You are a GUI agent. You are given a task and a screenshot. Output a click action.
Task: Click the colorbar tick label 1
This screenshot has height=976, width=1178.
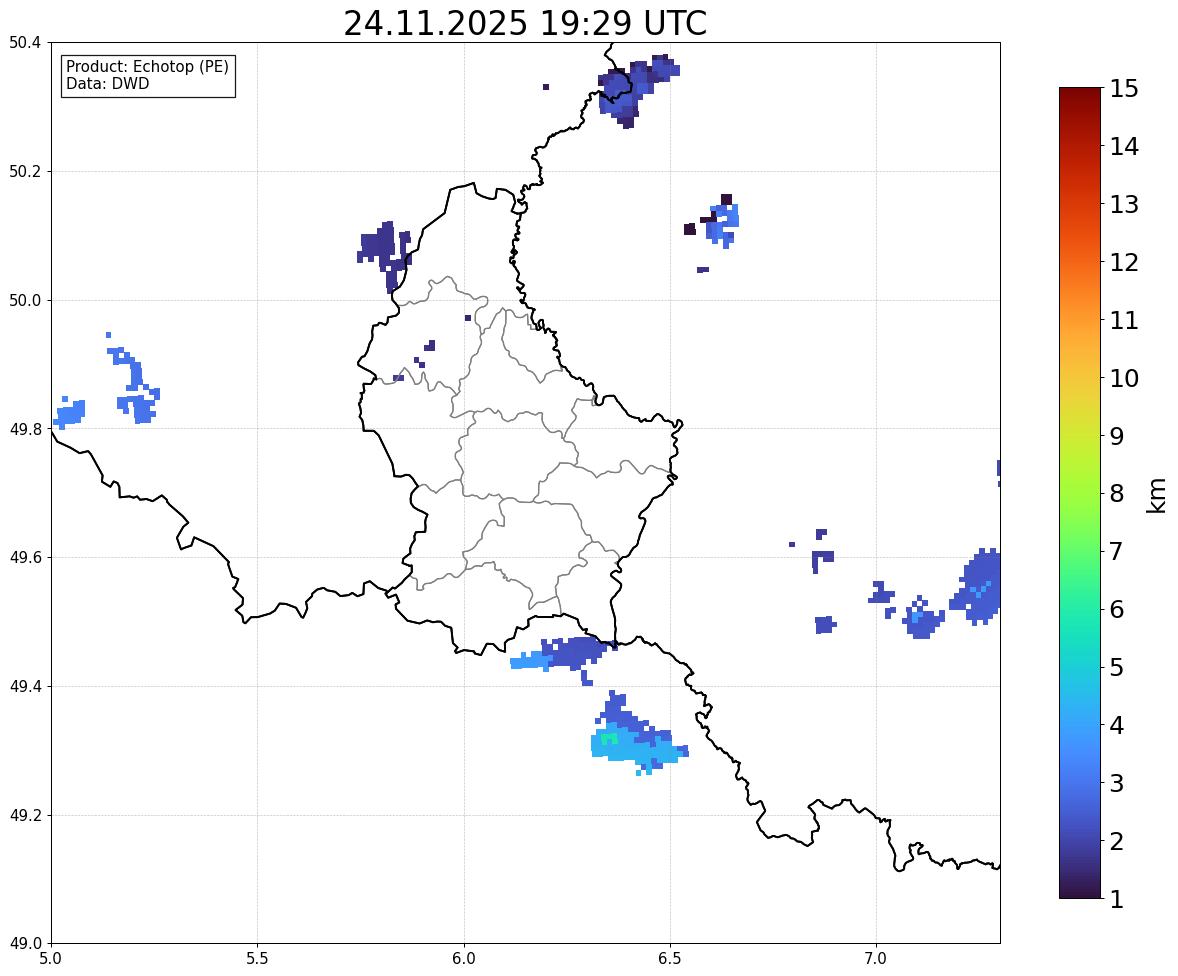pyautogui.click(x=1116, y=899)
